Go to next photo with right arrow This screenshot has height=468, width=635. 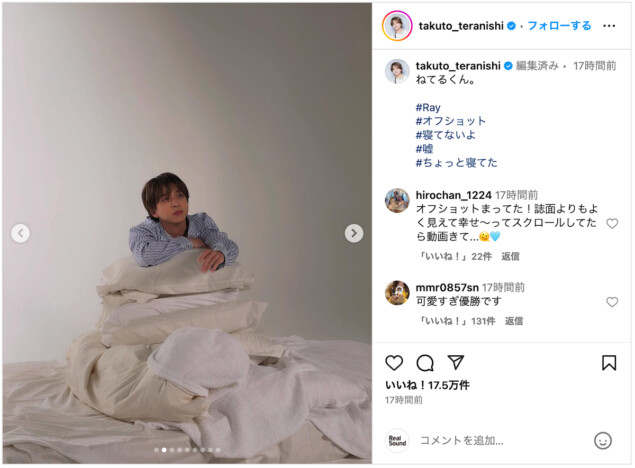[x=354, y=233]
